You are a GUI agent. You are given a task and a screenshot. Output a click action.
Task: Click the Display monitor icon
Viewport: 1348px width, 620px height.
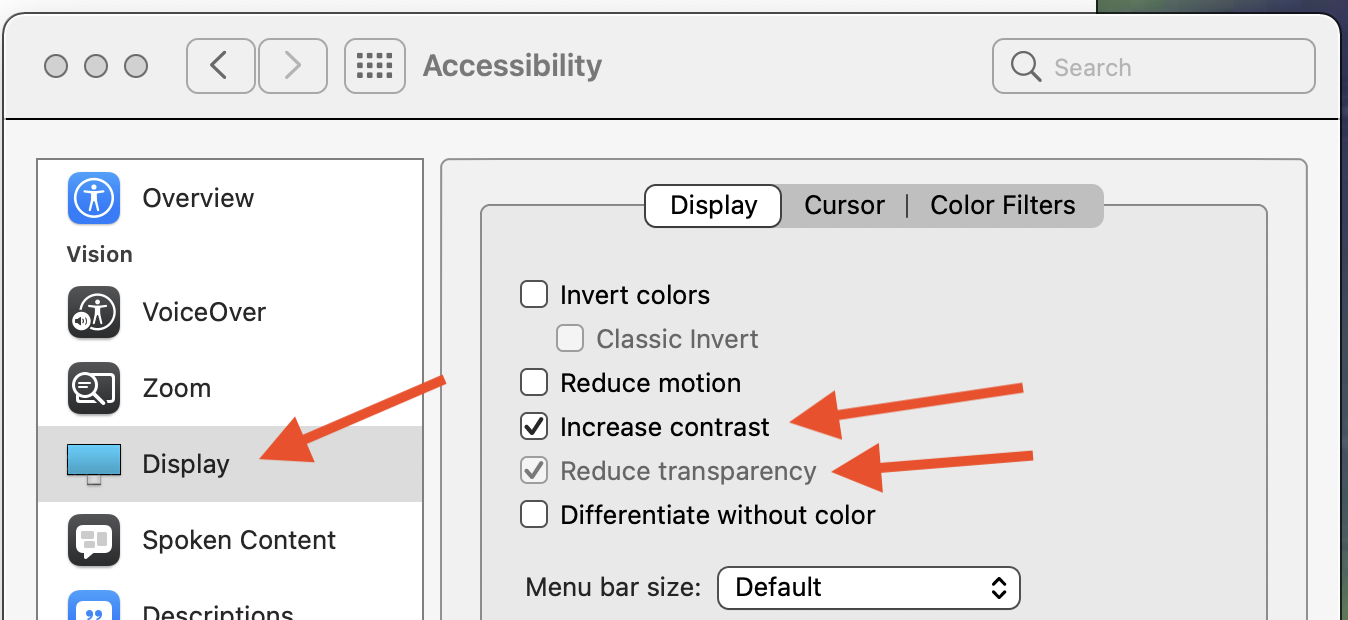(x=94, y=463)
